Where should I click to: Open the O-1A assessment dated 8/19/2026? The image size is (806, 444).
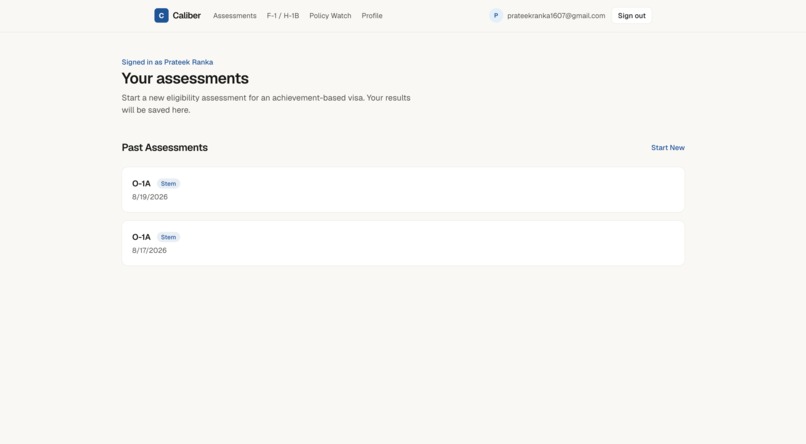click(403, 190)
